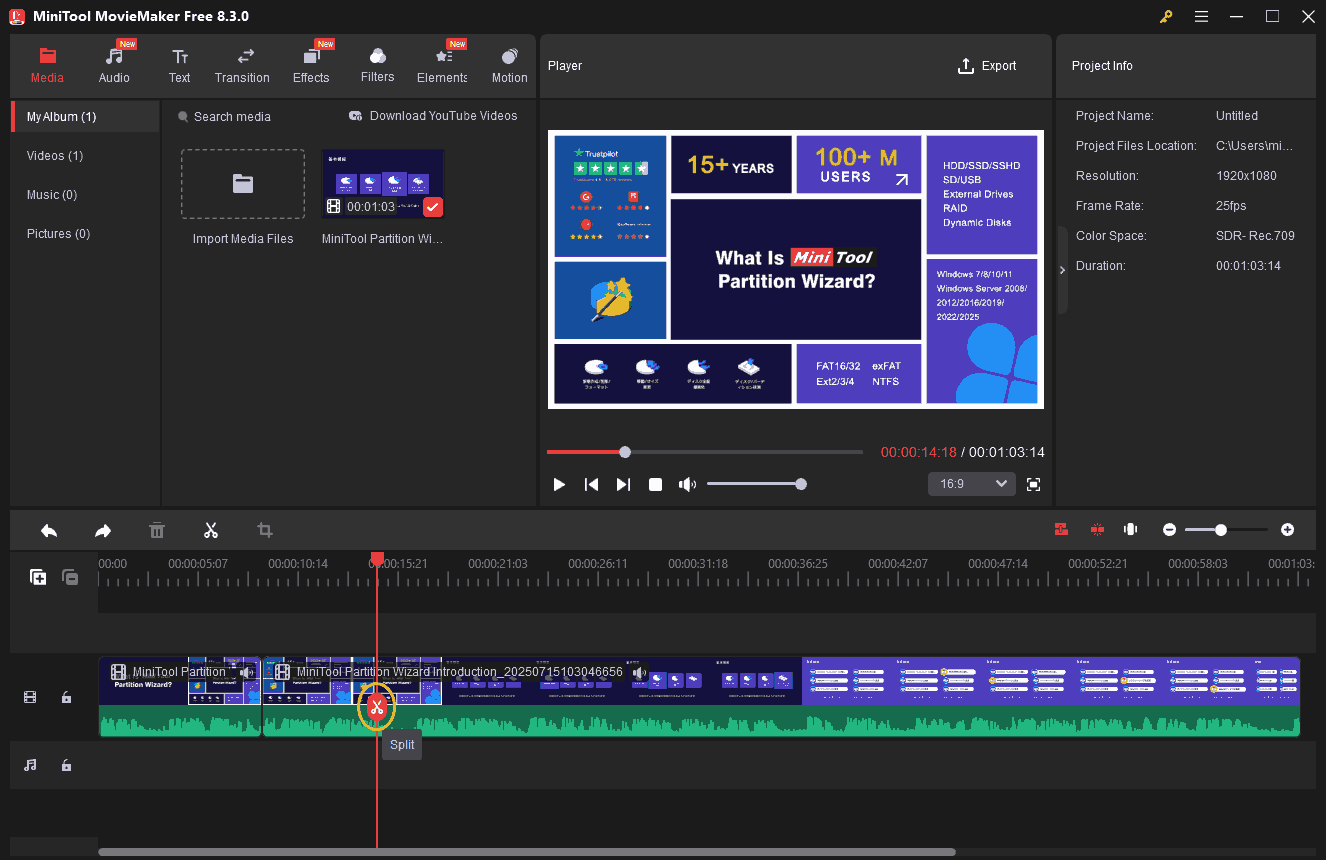Click the player progress bar

tap(705, 452)
